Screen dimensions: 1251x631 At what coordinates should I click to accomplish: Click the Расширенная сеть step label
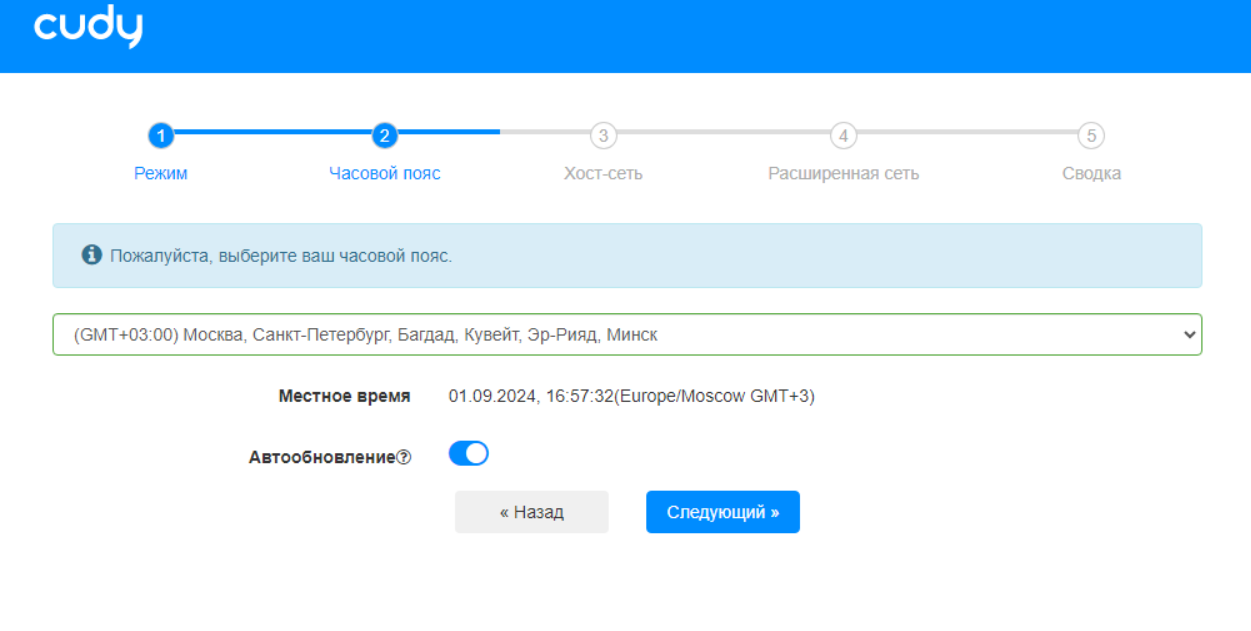843,173
